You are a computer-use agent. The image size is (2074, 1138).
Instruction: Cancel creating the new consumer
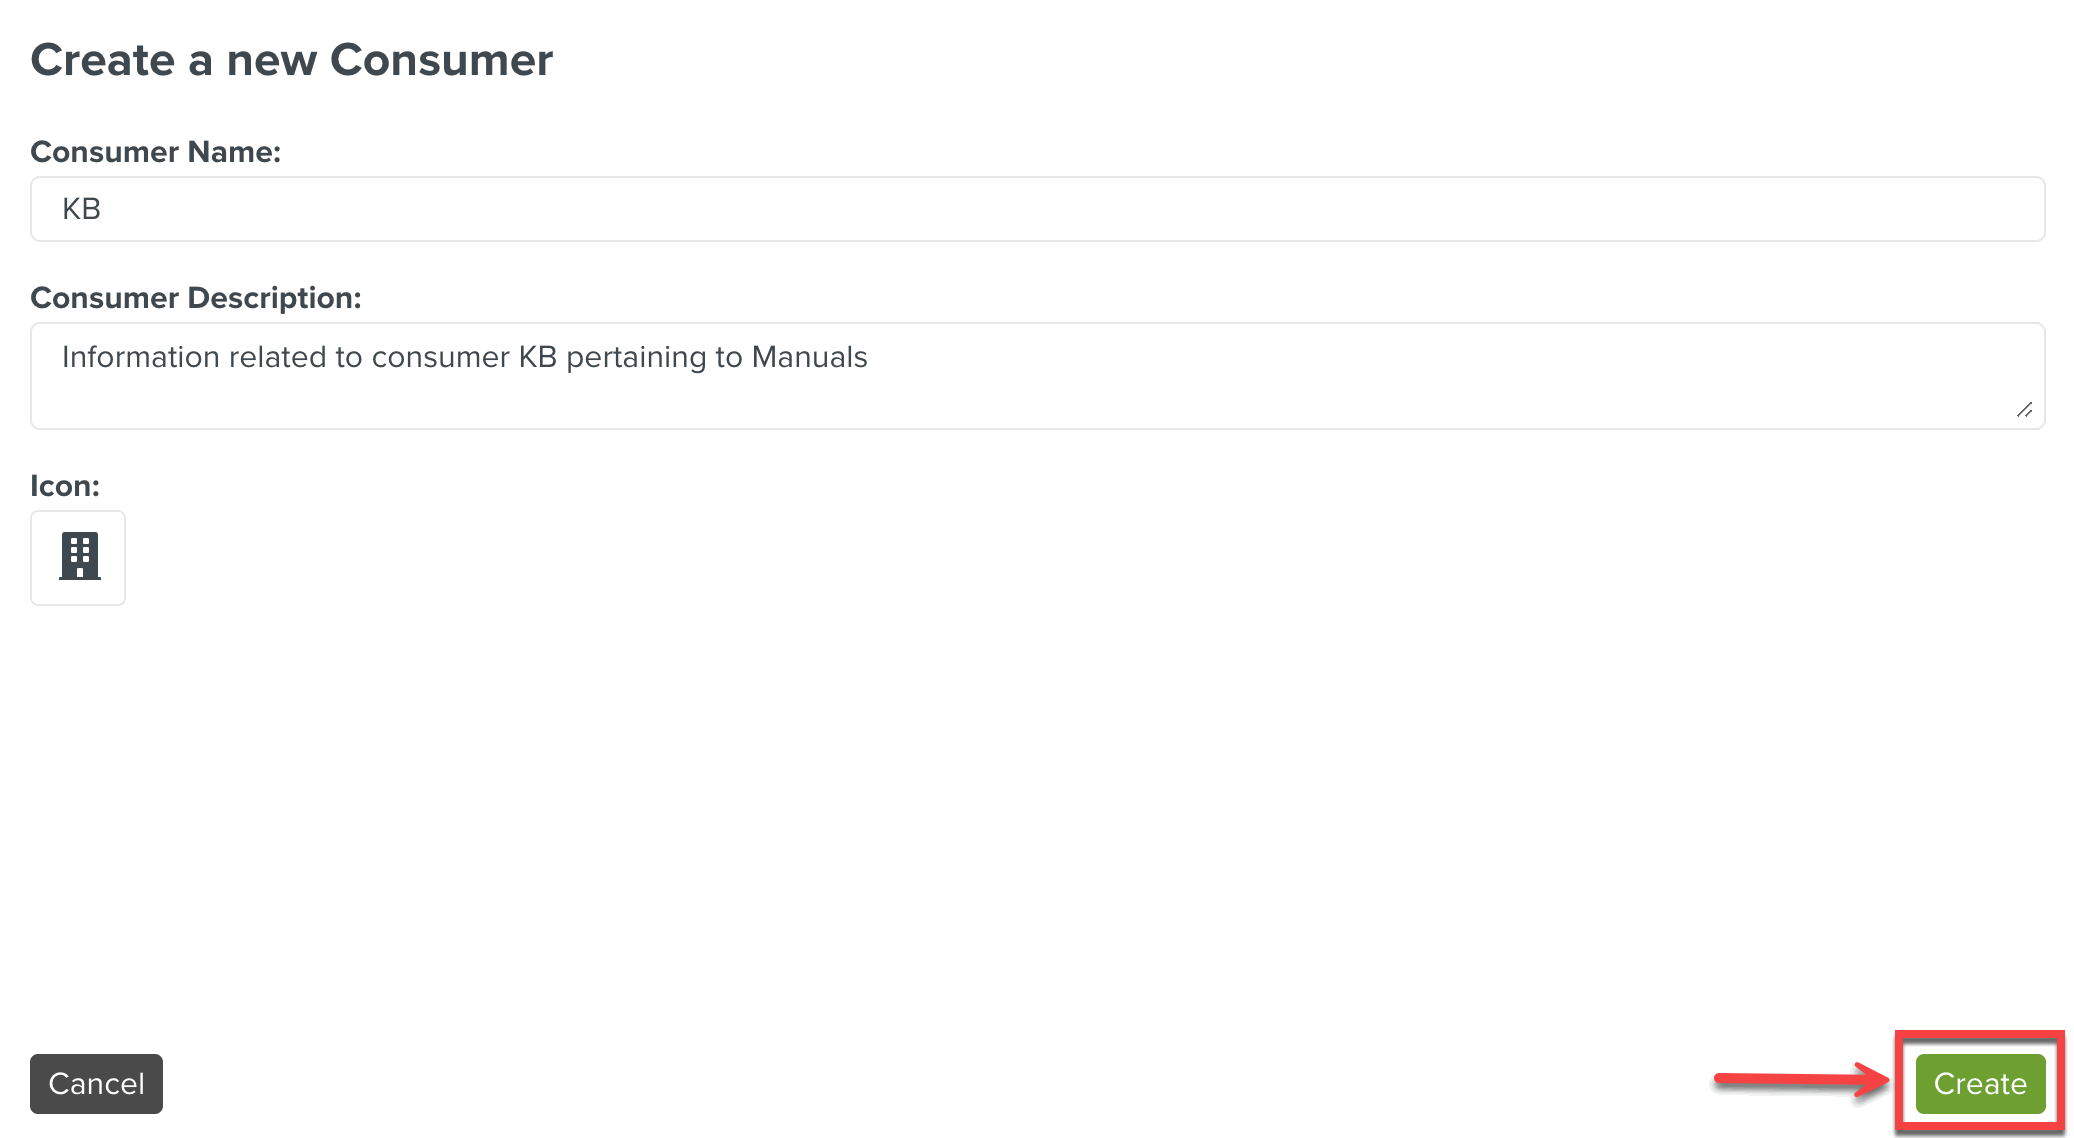96,1084
